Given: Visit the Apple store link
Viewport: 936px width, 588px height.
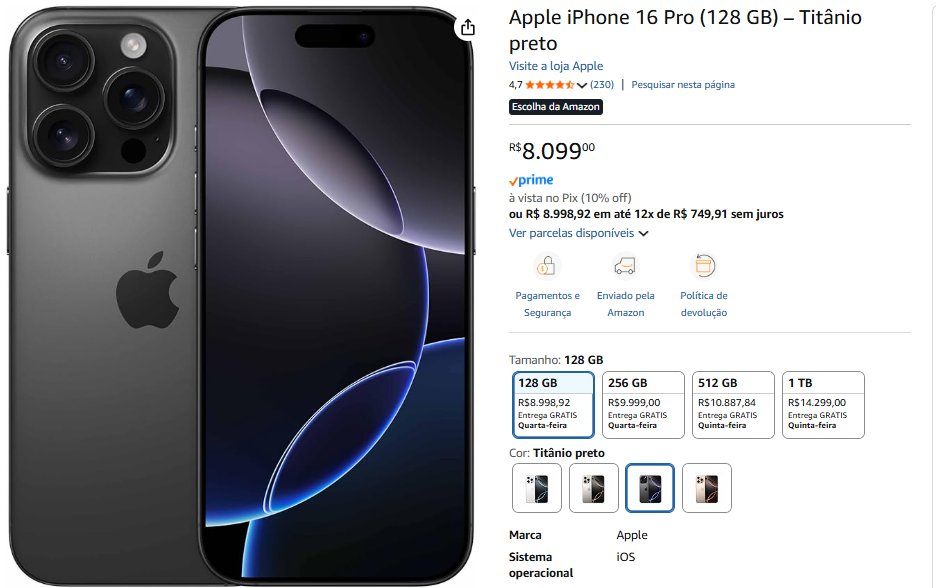Looking at the screenshot, I should click(x=556, y=66).
